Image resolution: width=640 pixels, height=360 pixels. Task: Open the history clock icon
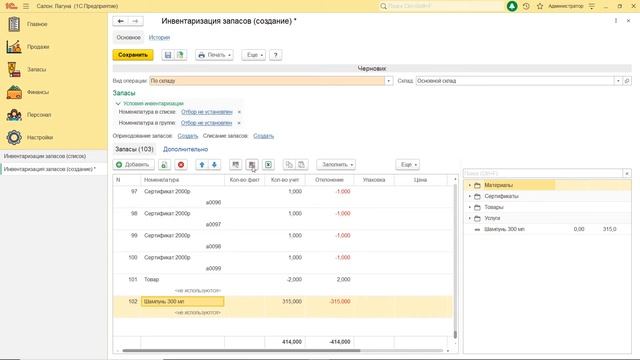[x=526, y=6]
